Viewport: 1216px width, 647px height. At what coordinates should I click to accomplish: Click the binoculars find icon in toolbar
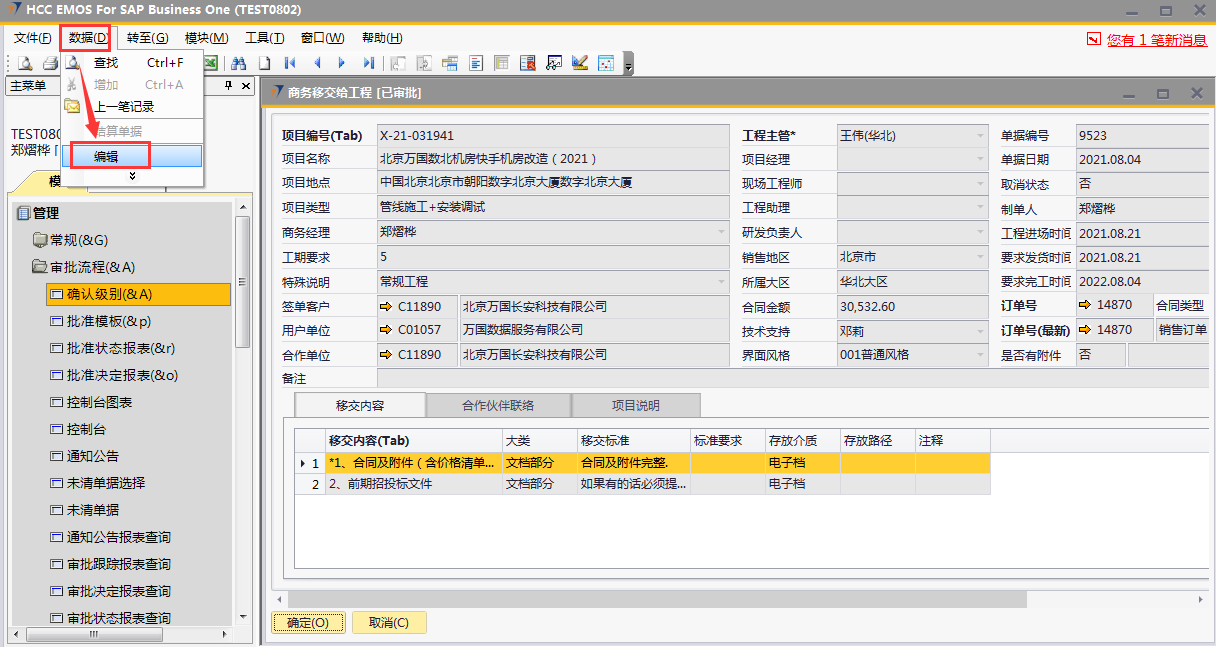click(239, 63)
